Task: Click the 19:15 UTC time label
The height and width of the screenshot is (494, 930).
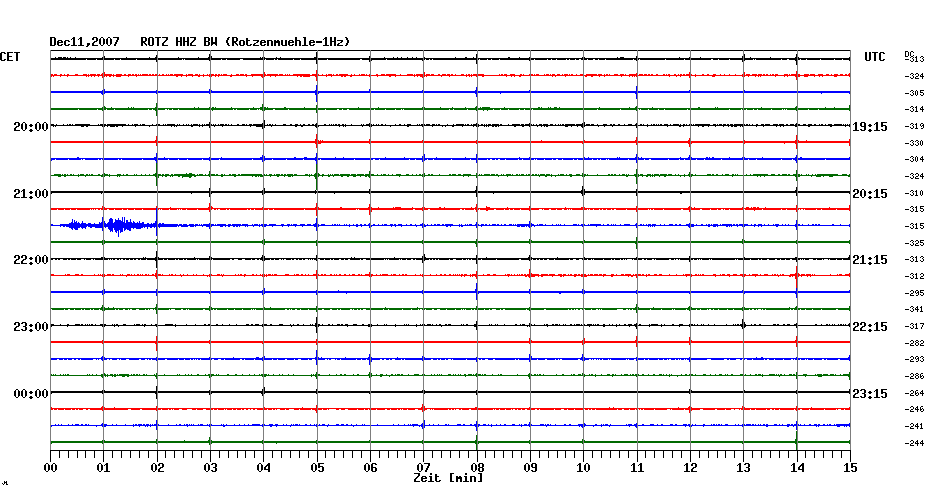Action: pyautogui.click(x=870, y=127)
